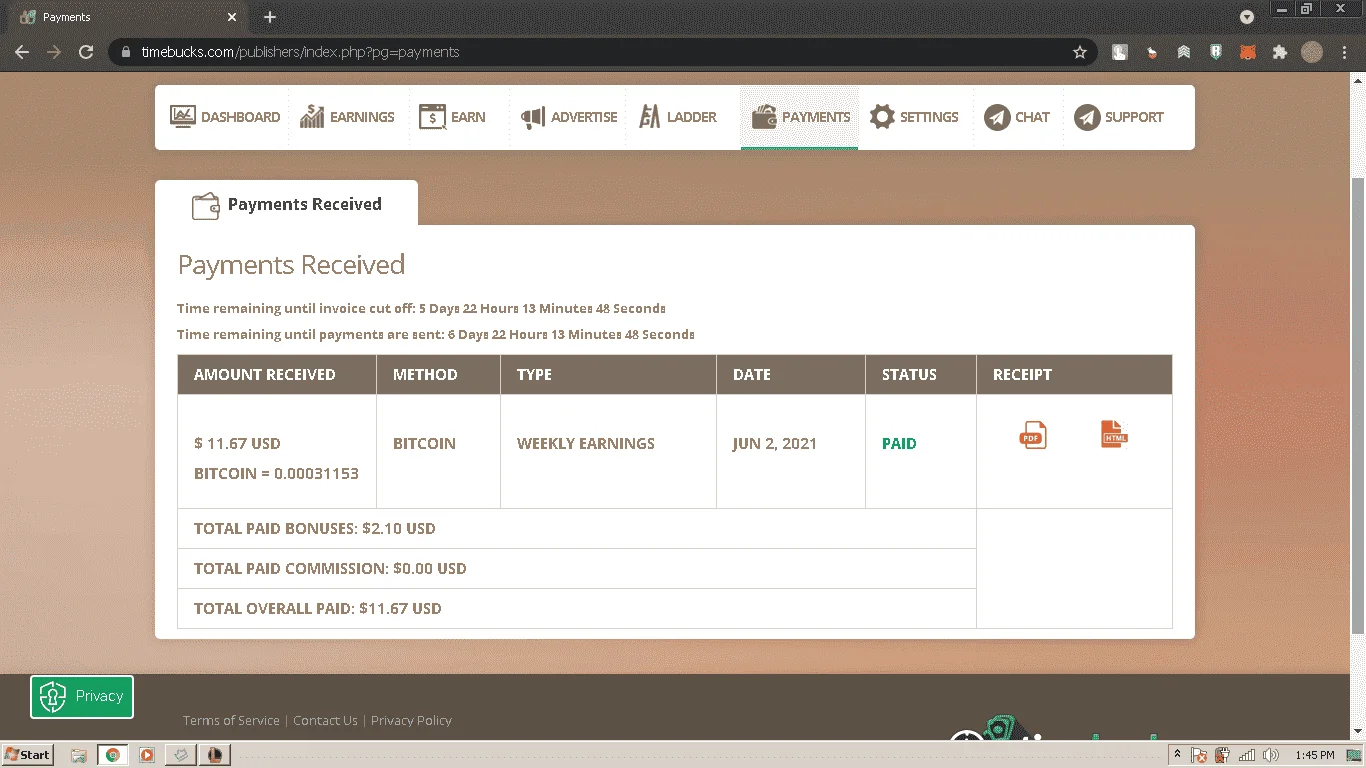
Task: Open the flask extension icon
Action: (1152, 52)
